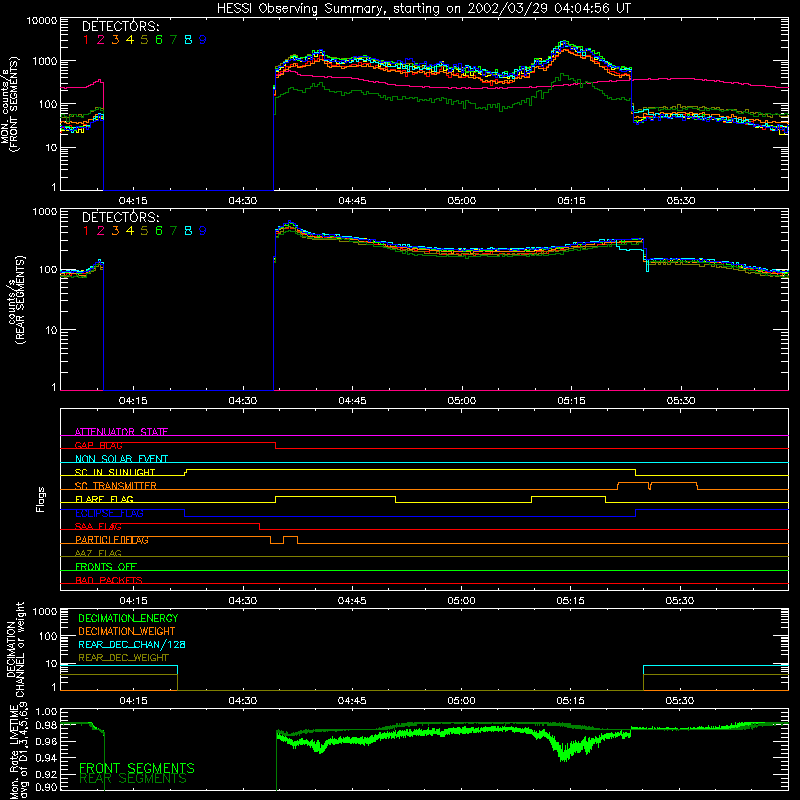The image size is (800, 800).
Task: Click the 10000 tick label on front segments axis
Action: click(42, 20)
